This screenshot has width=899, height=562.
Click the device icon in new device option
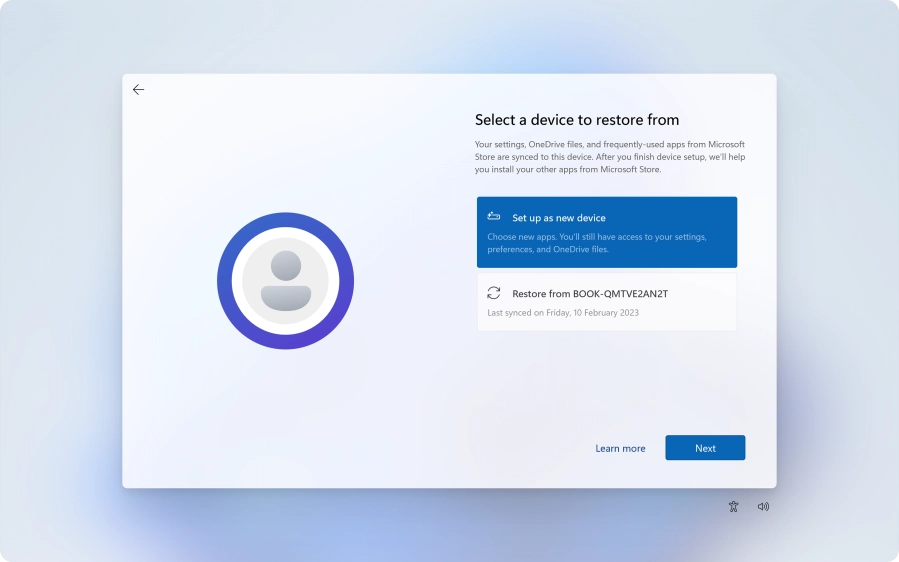(493, 217)
